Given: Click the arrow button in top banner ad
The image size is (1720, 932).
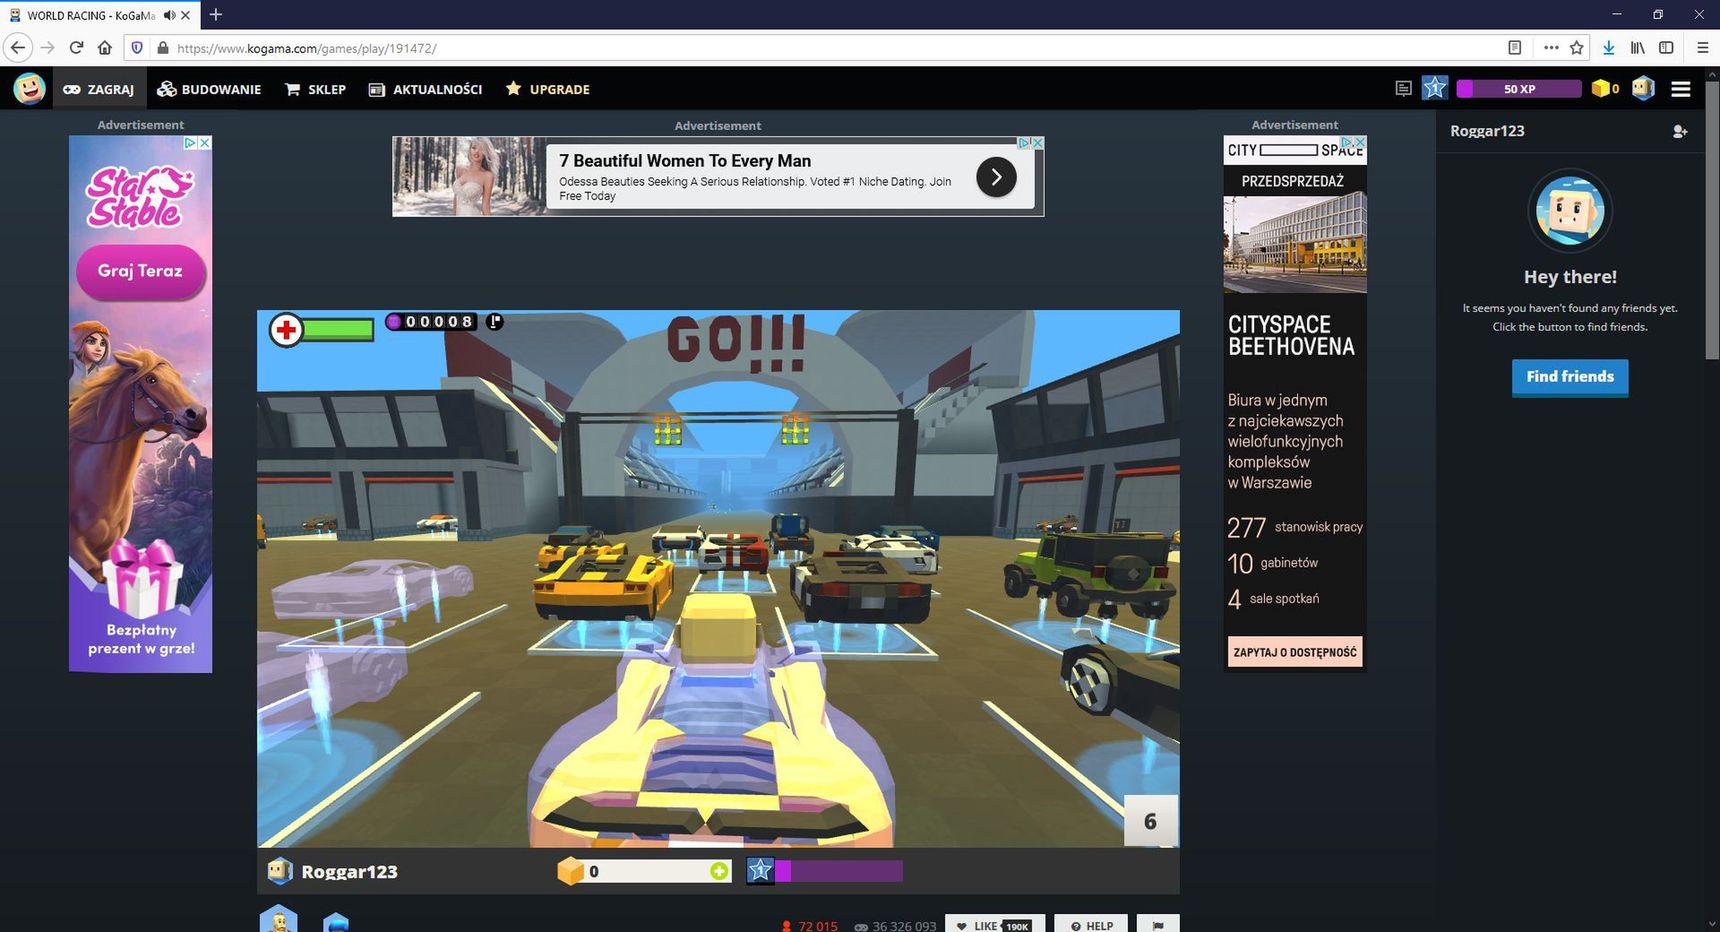Looking at the screenshot, I should click(x=996, y=177).
